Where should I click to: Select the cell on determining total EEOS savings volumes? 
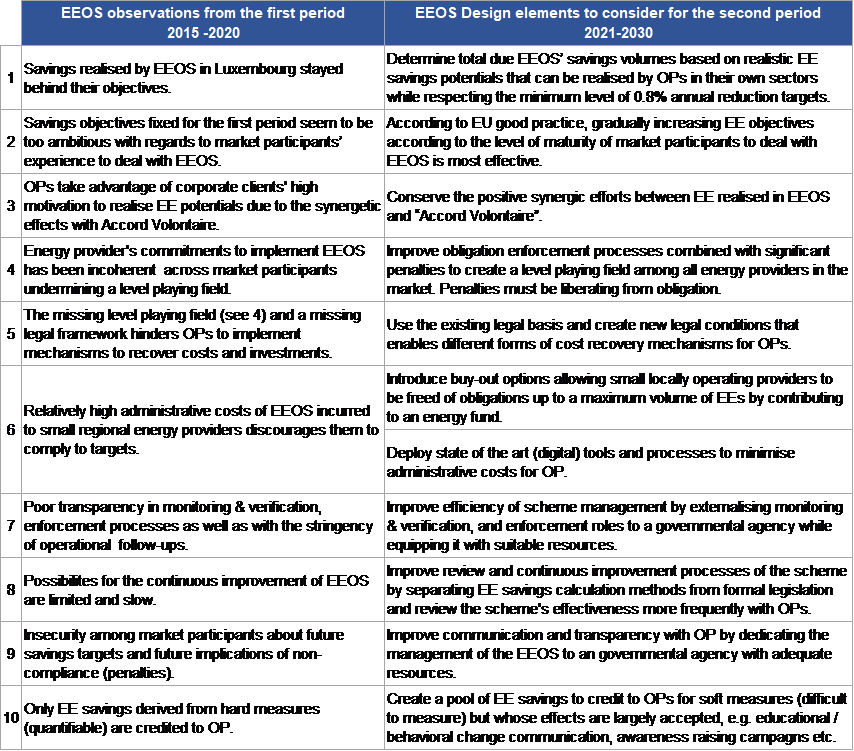[x=619, y=75]
